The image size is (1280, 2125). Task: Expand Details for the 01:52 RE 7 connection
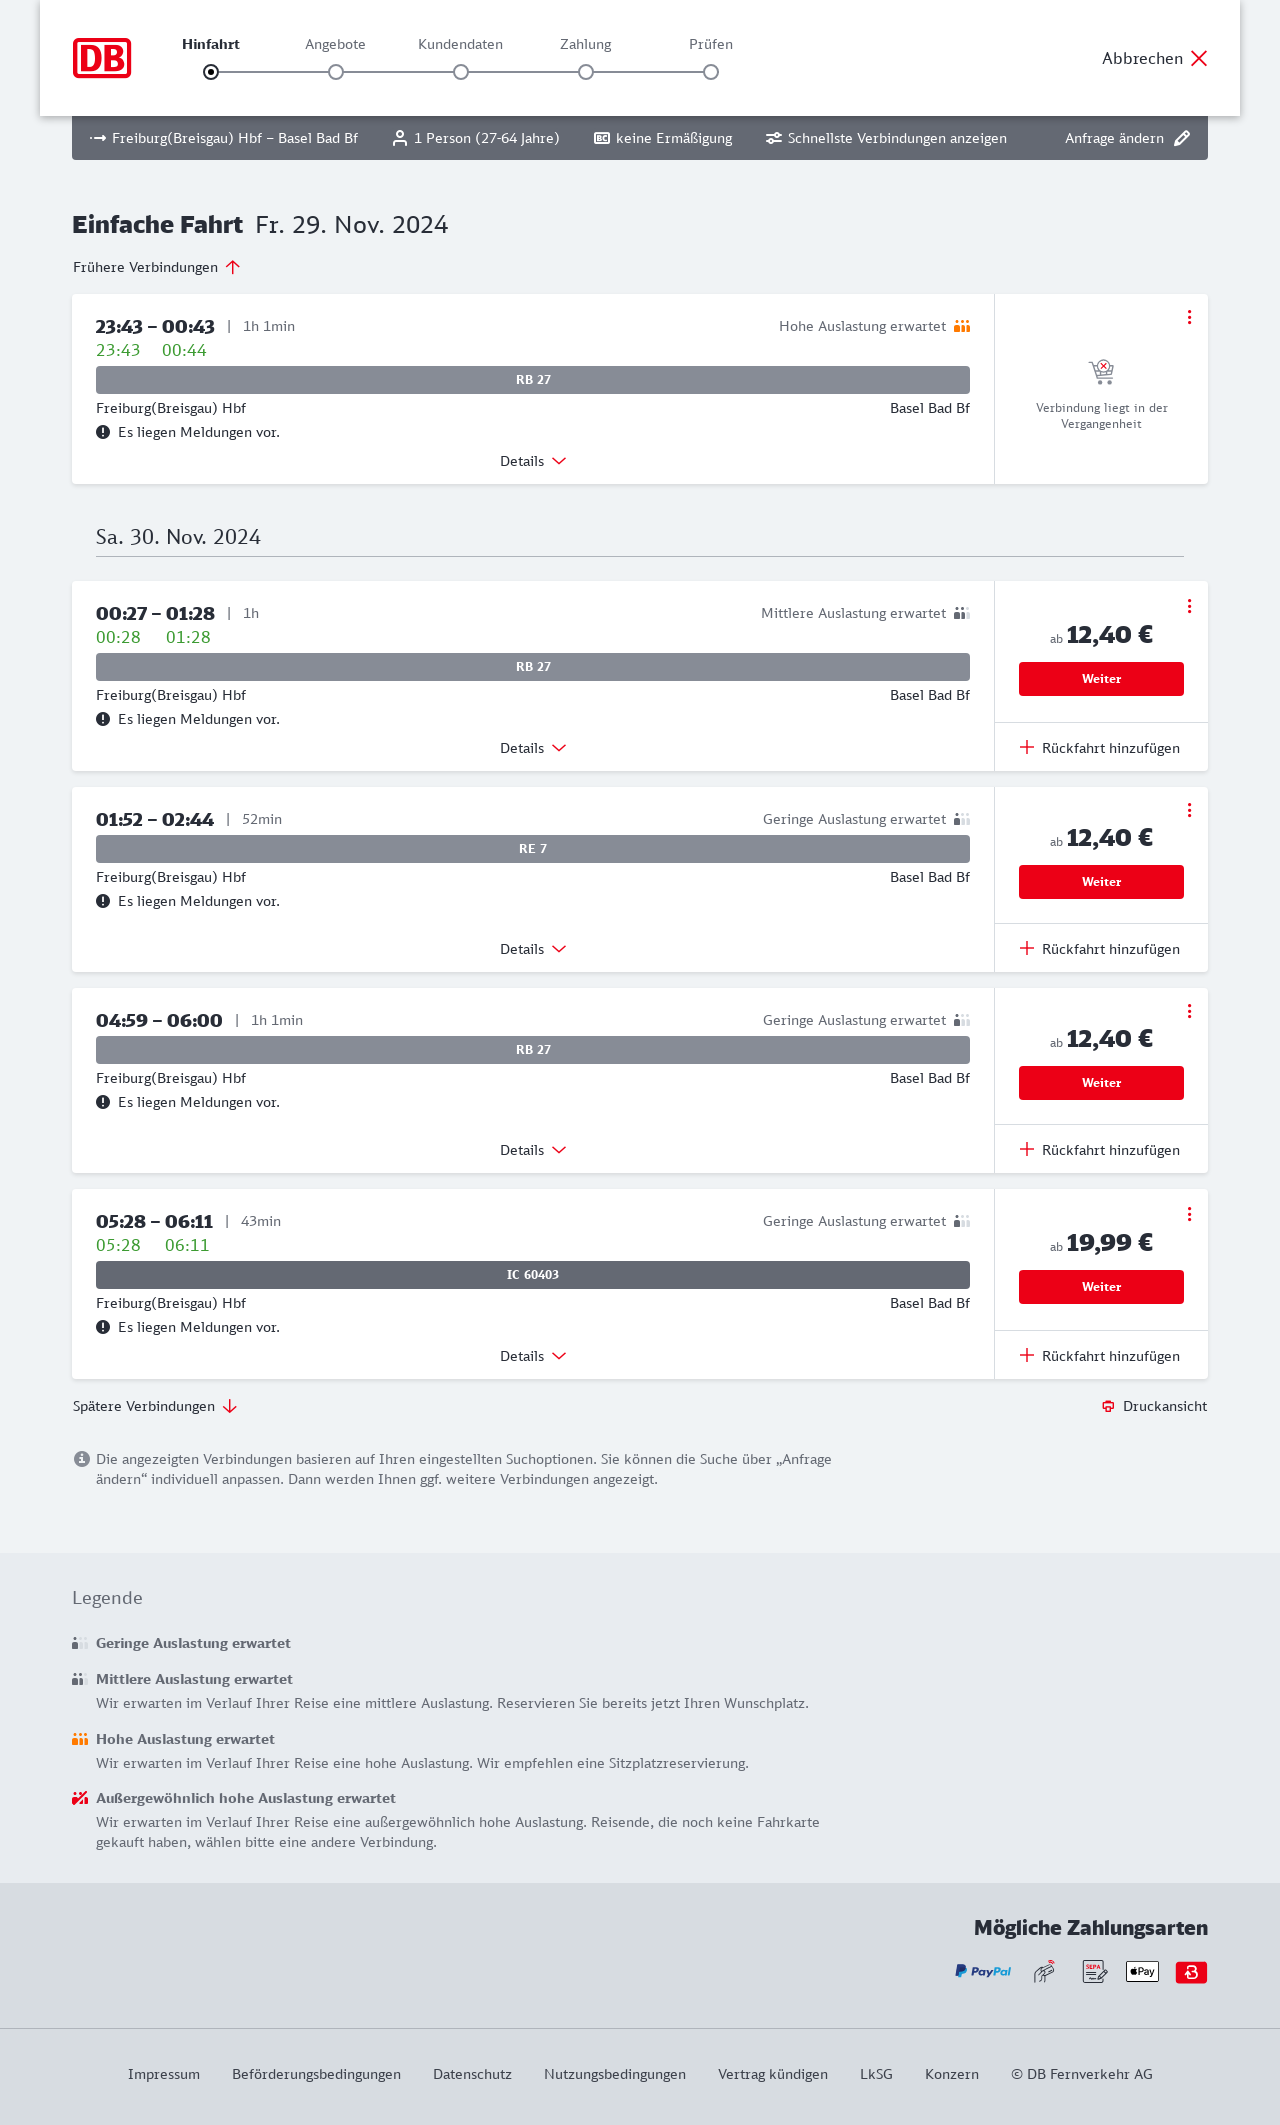coord(533,949)
